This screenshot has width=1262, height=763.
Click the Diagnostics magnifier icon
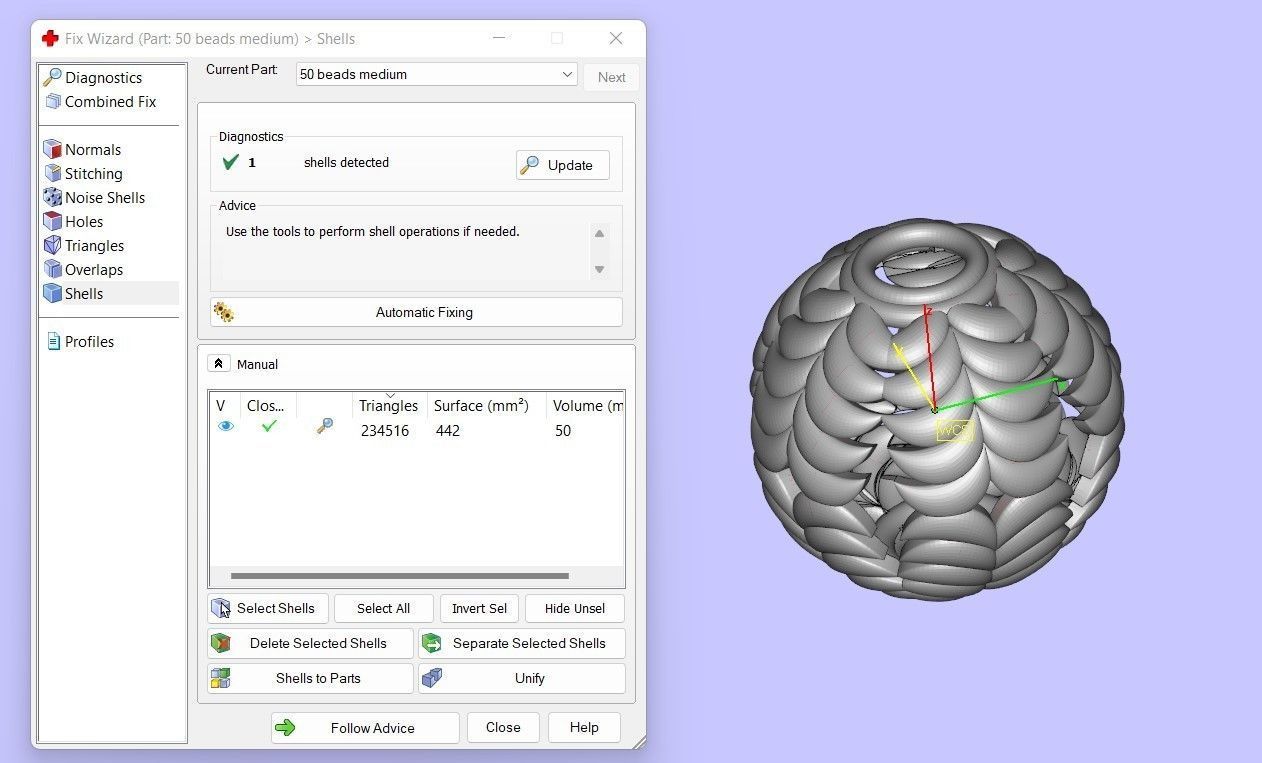point(52,77)
